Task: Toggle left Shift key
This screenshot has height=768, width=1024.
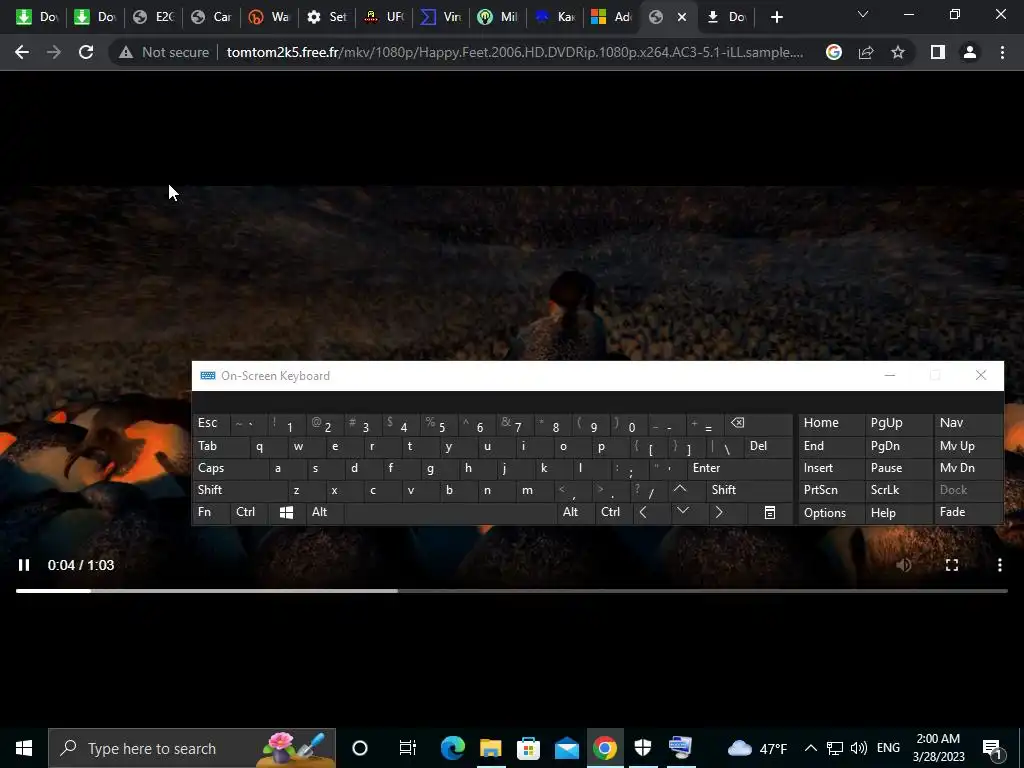Action: coord(240,490)
